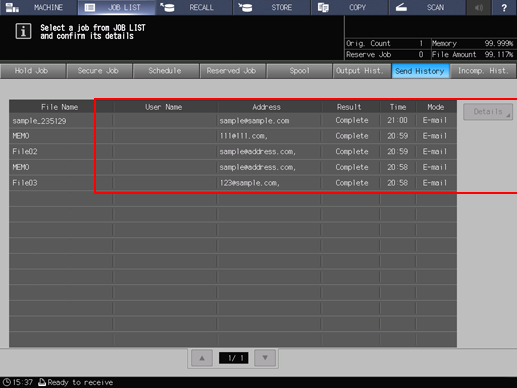Go to next page with down arrow
Viewport: 517px width, 388px height.
(265, 358)
